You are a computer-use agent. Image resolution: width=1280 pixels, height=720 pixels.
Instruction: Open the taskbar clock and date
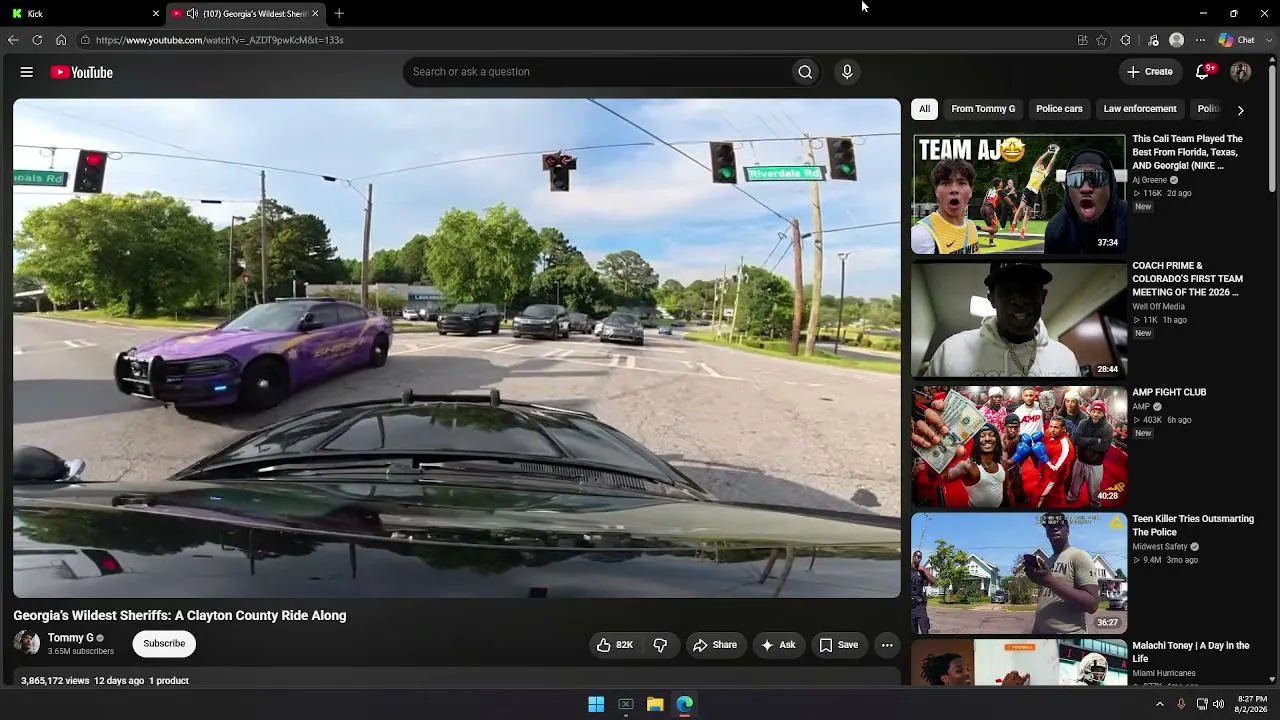(1252, 704)
